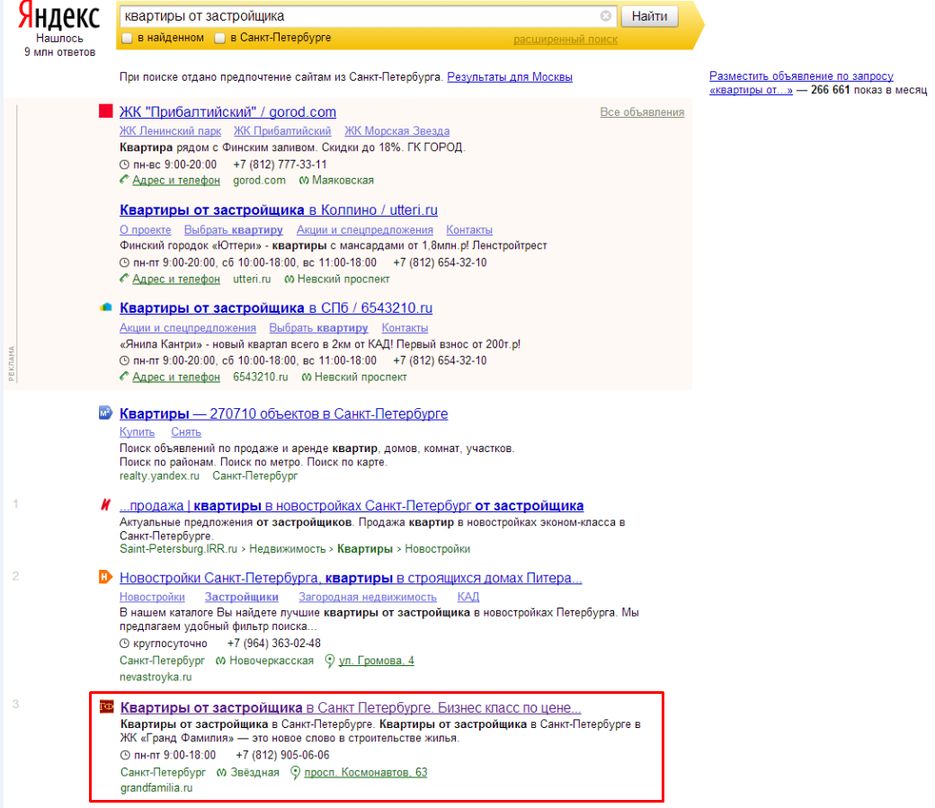The image size is (935, 808).
Task: Open the ЖК "Прибалтийский" / gorod.com ad title
Action: 228,112
